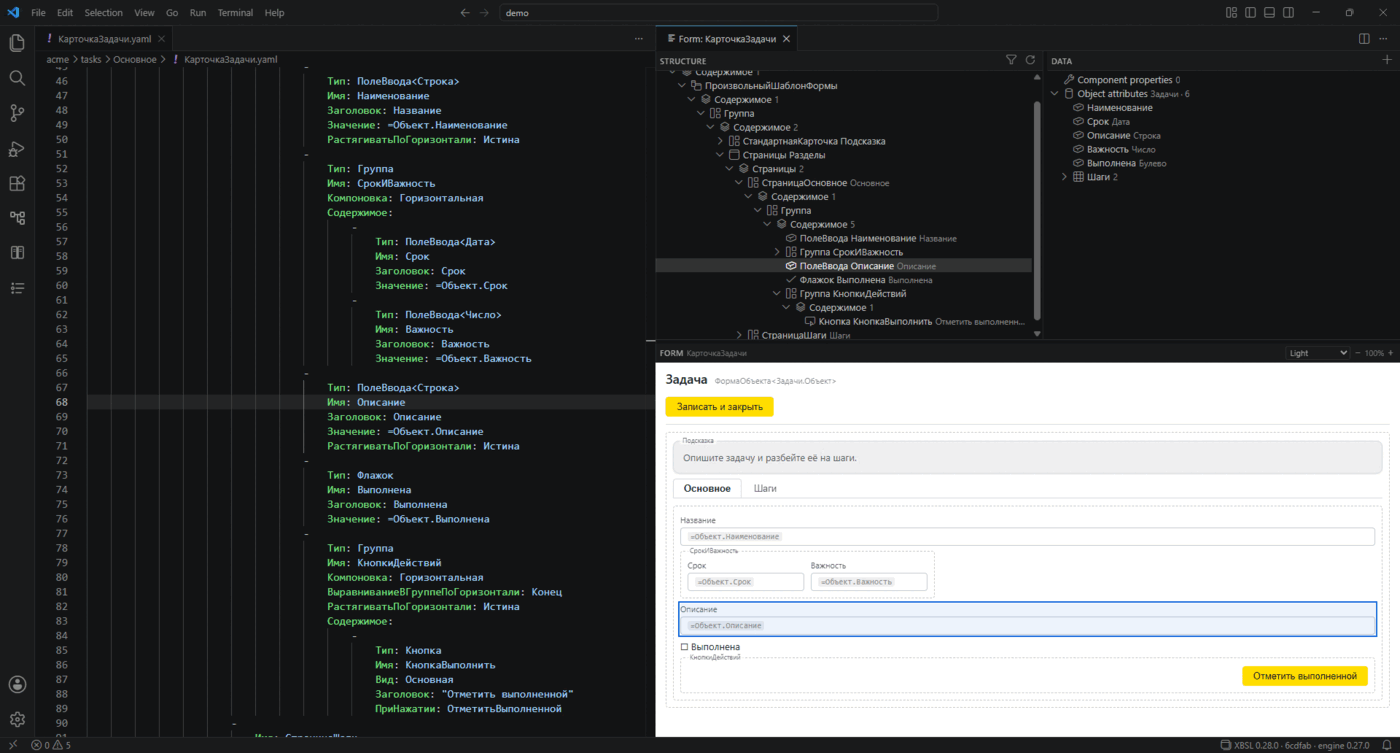This screenshot has height=753, width=1400.
Task: Open the Terminal menu
Action: click(235, 13)
